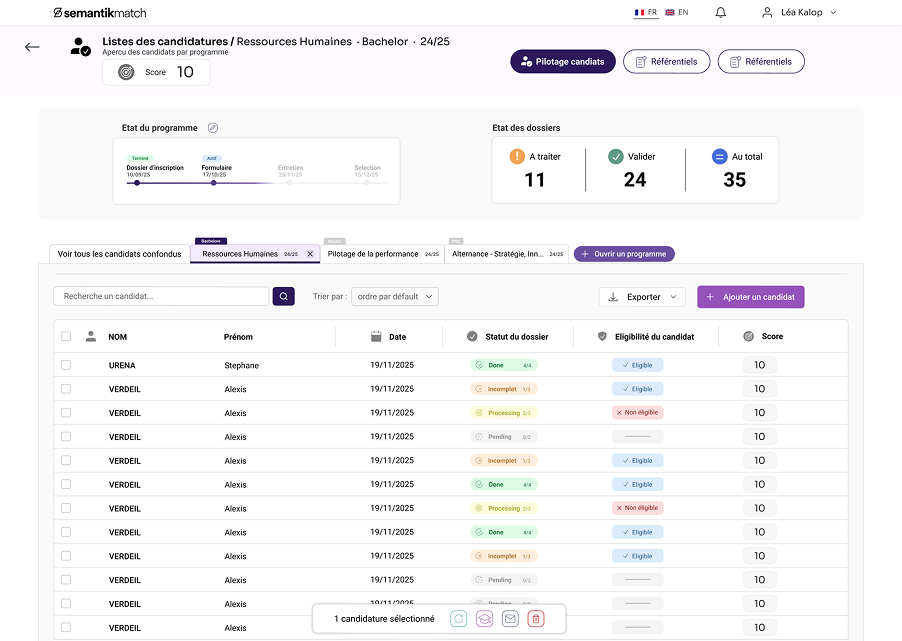Open the 'Trier par' sort dropdown
The height and width of the screenshot is (641, 902).
click(x=395, y=297)
